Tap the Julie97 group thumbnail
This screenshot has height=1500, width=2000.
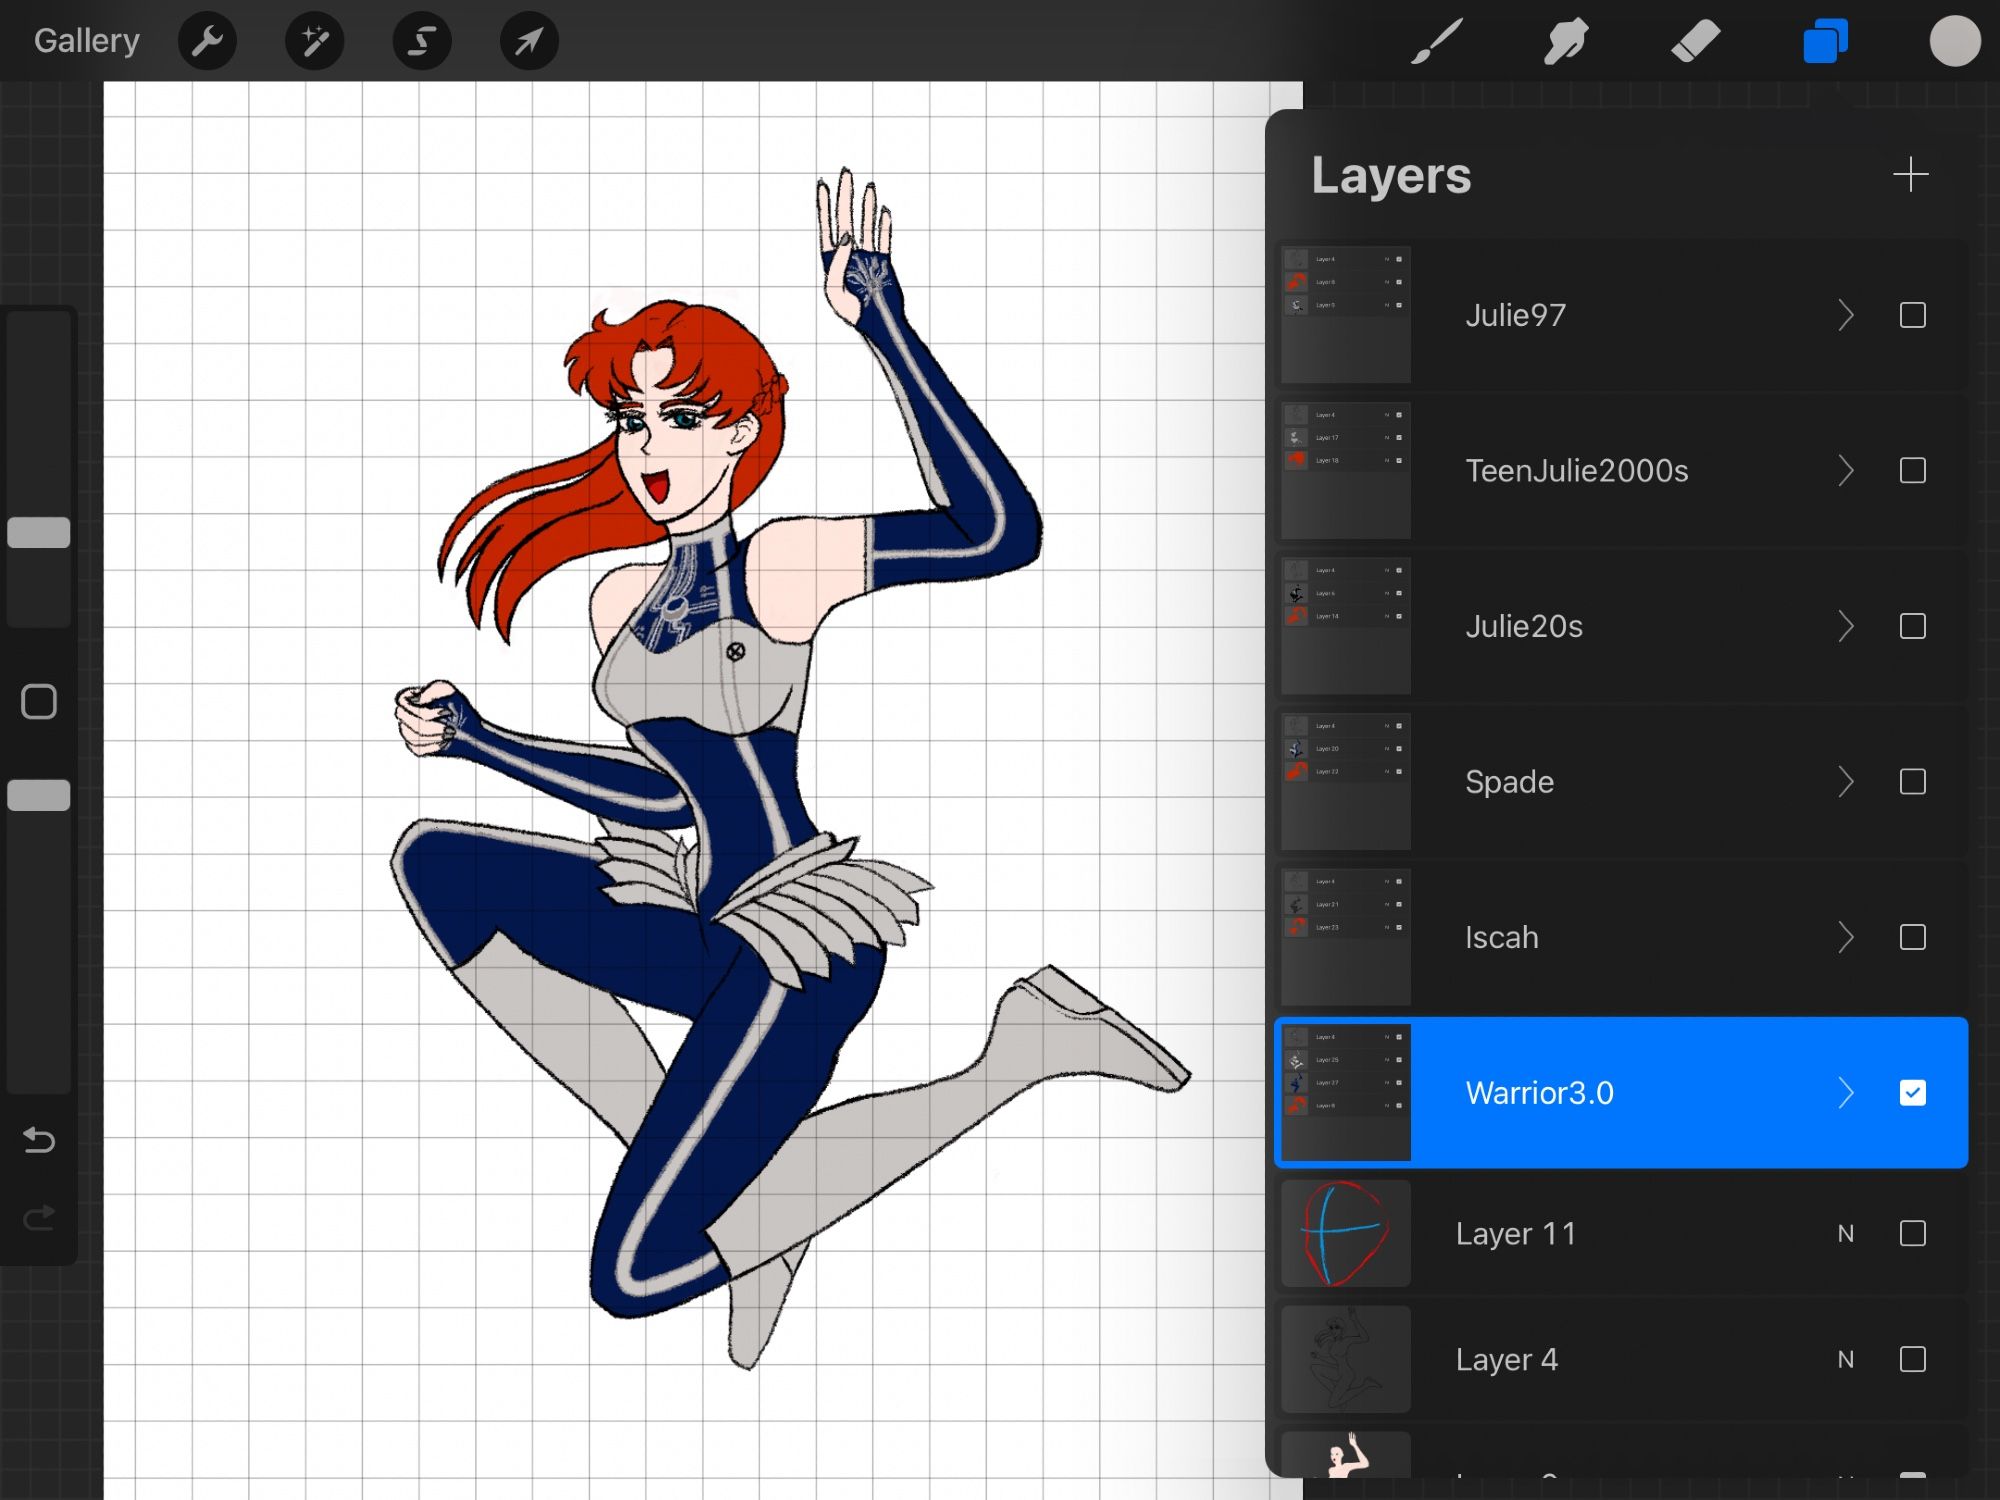[x=1346, y=315]
